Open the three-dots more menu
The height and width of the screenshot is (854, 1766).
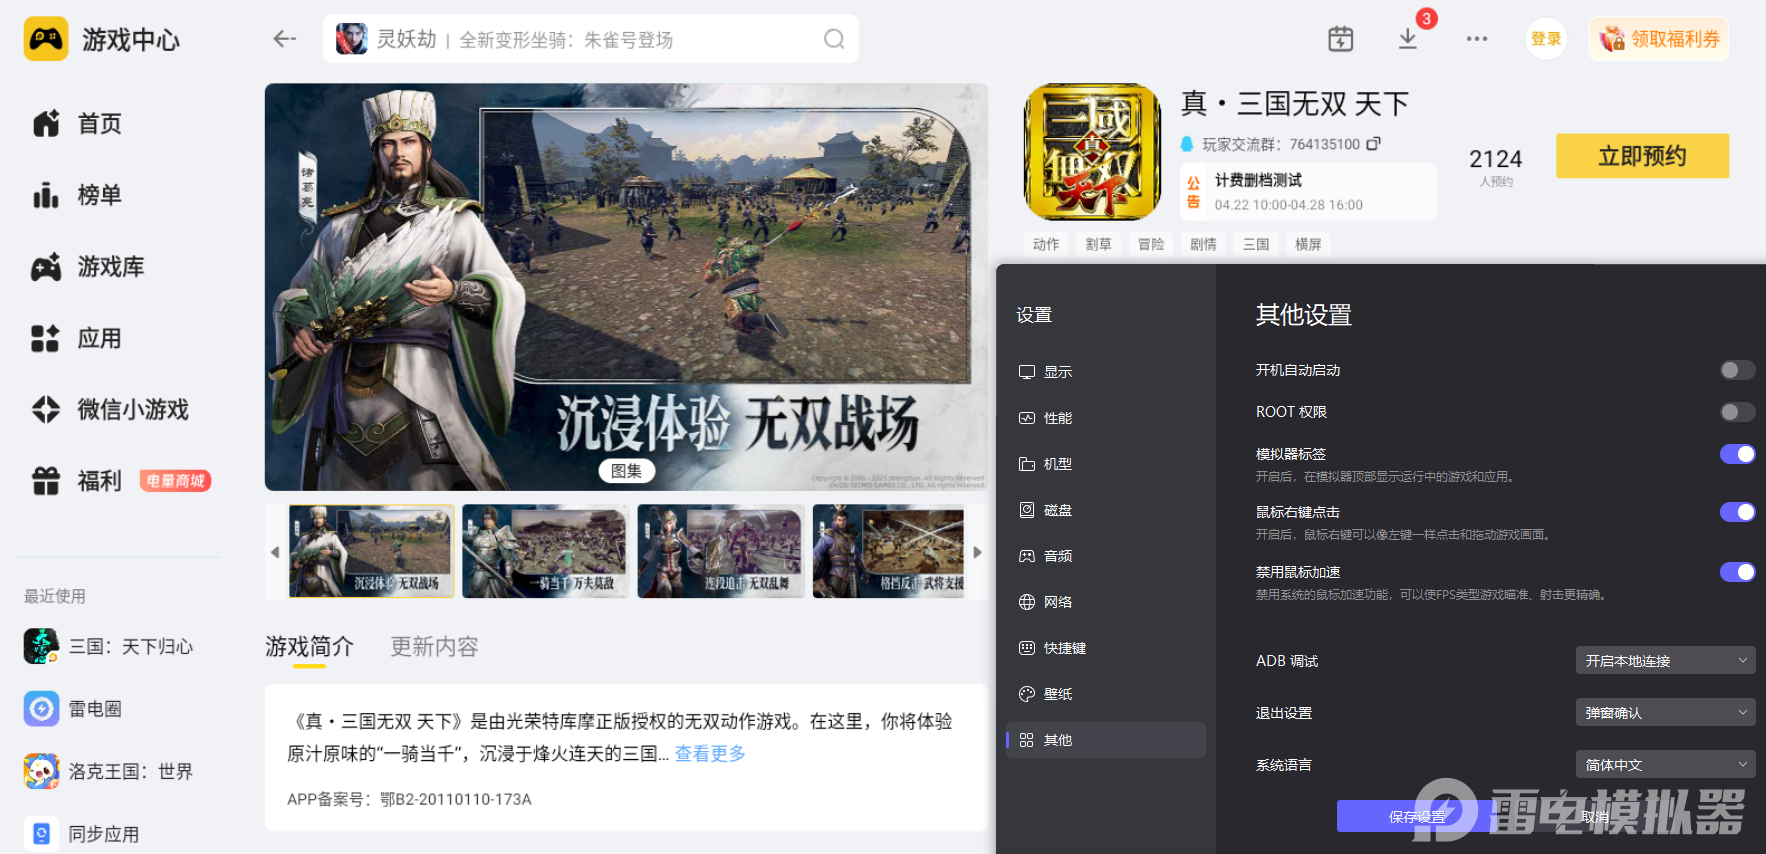(x=1476, y=39)
